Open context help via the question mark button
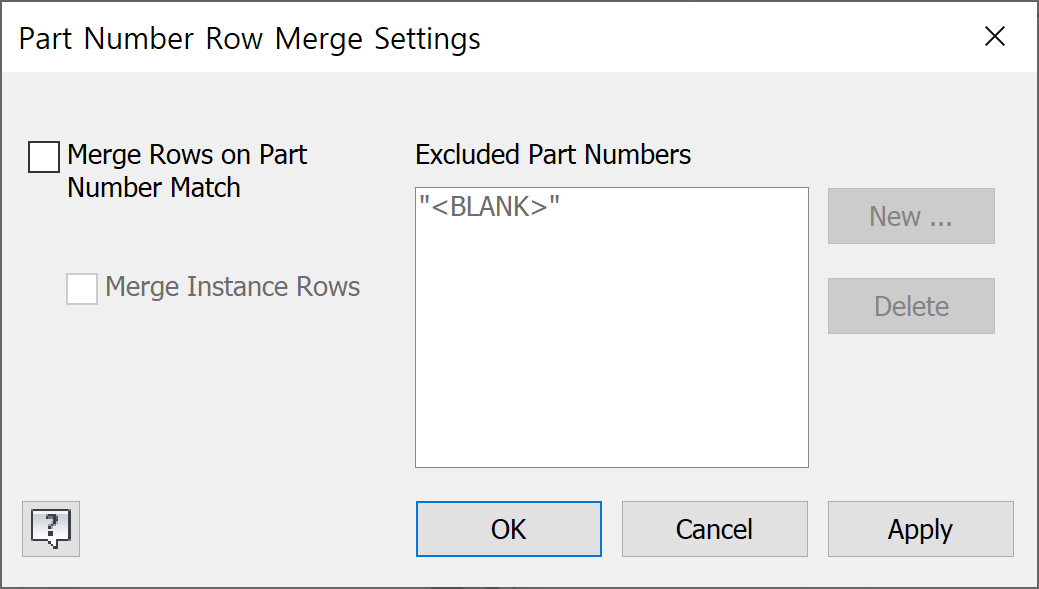 51,529
